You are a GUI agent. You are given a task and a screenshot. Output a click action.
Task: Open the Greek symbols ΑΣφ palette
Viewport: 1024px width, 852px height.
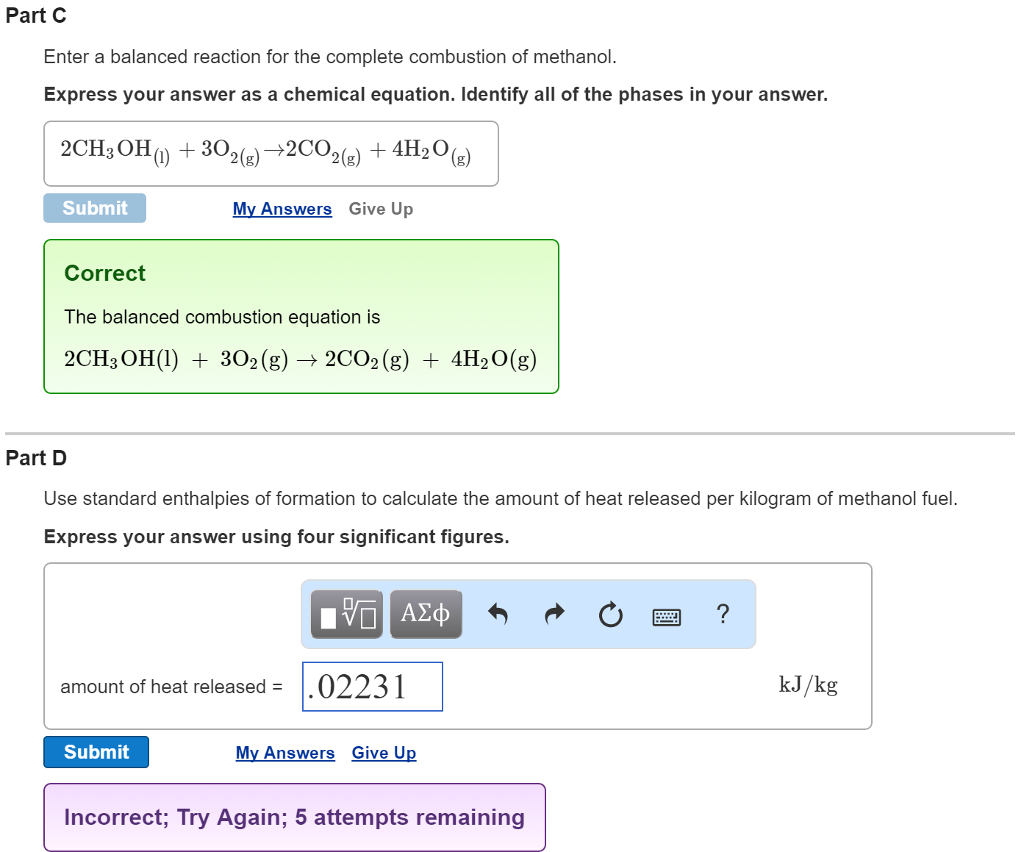tap(426, 614)
